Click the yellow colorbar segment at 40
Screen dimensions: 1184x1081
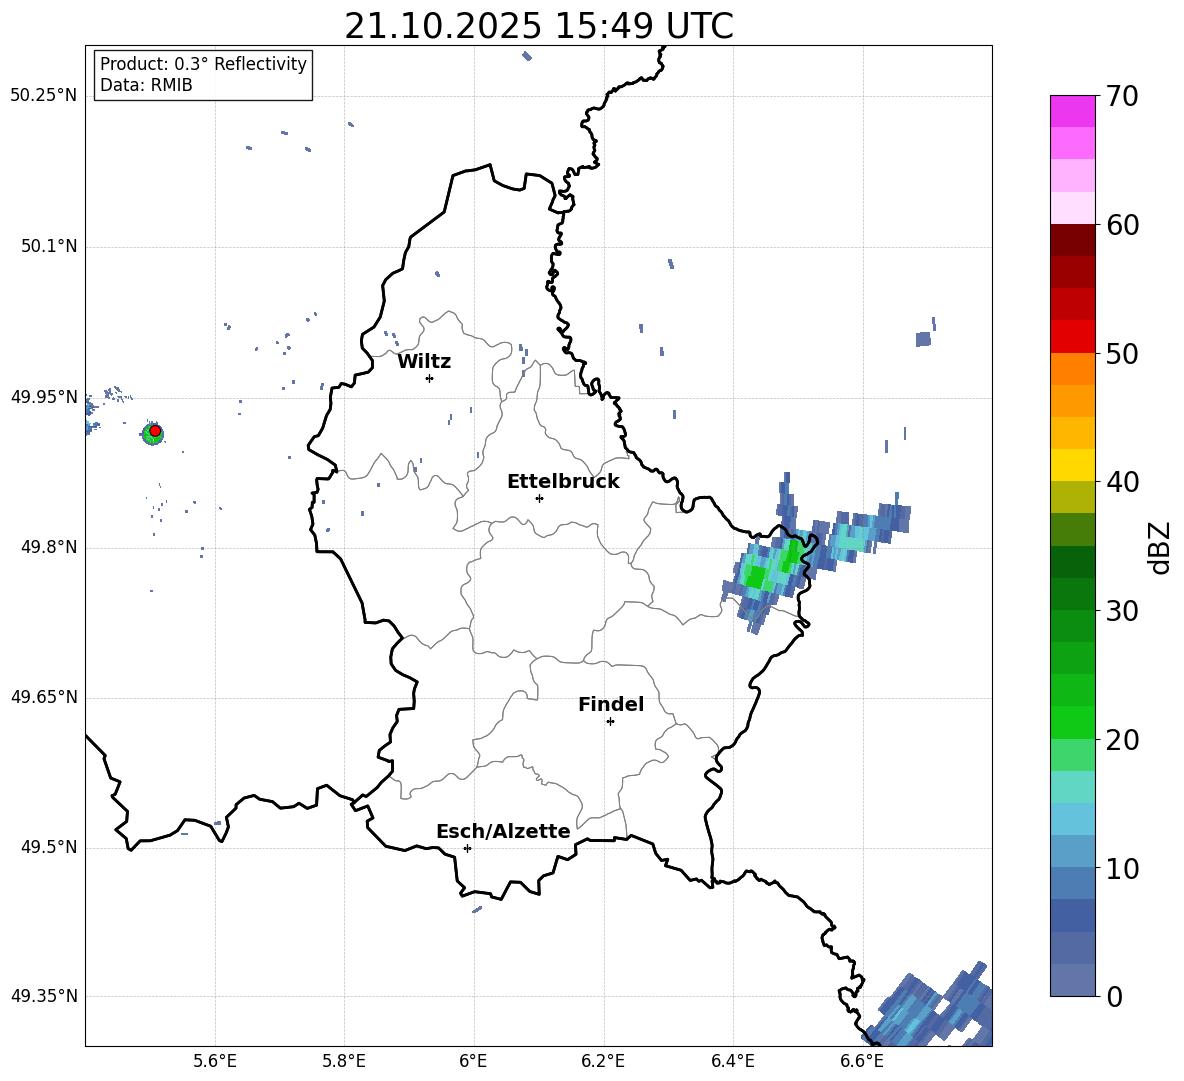[1072, 465]
